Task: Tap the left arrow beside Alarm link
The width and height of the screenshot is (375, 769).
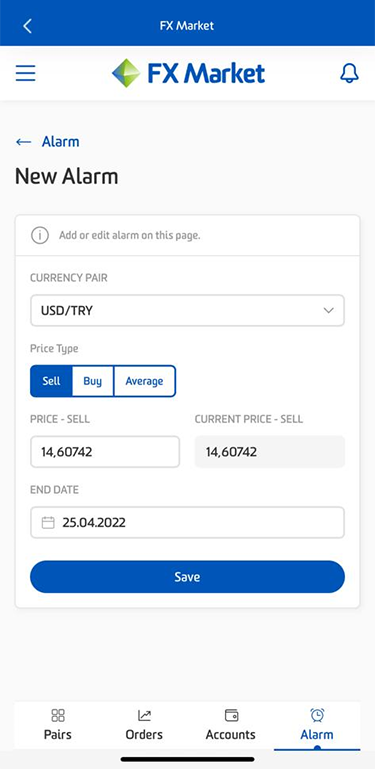Action: pyautogui.click(x=24, y=142)
